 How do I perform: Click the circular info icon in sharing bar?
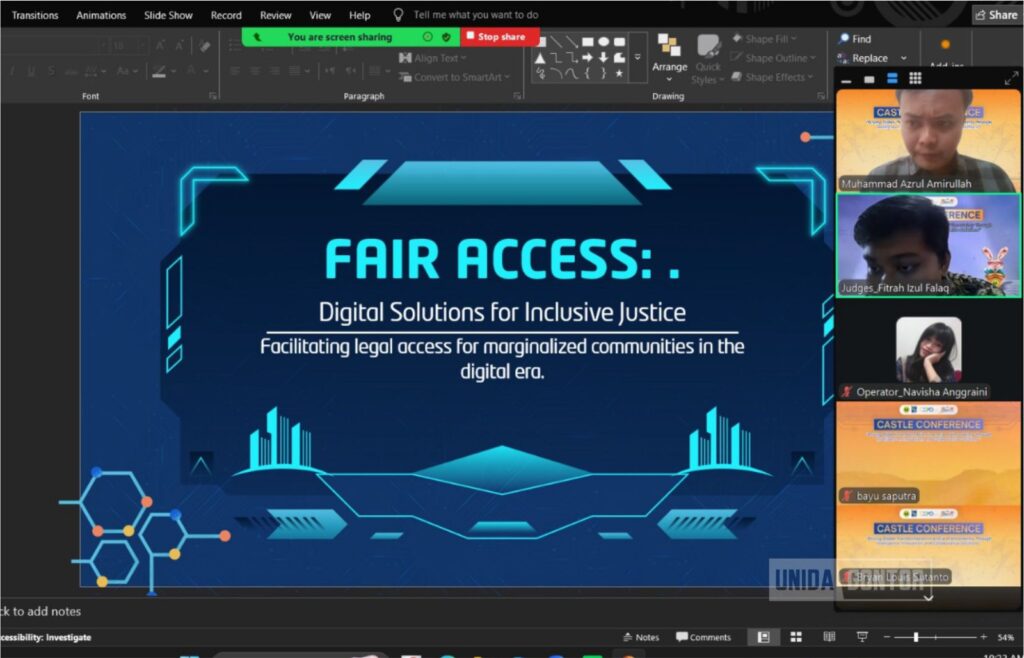(428, 37)
